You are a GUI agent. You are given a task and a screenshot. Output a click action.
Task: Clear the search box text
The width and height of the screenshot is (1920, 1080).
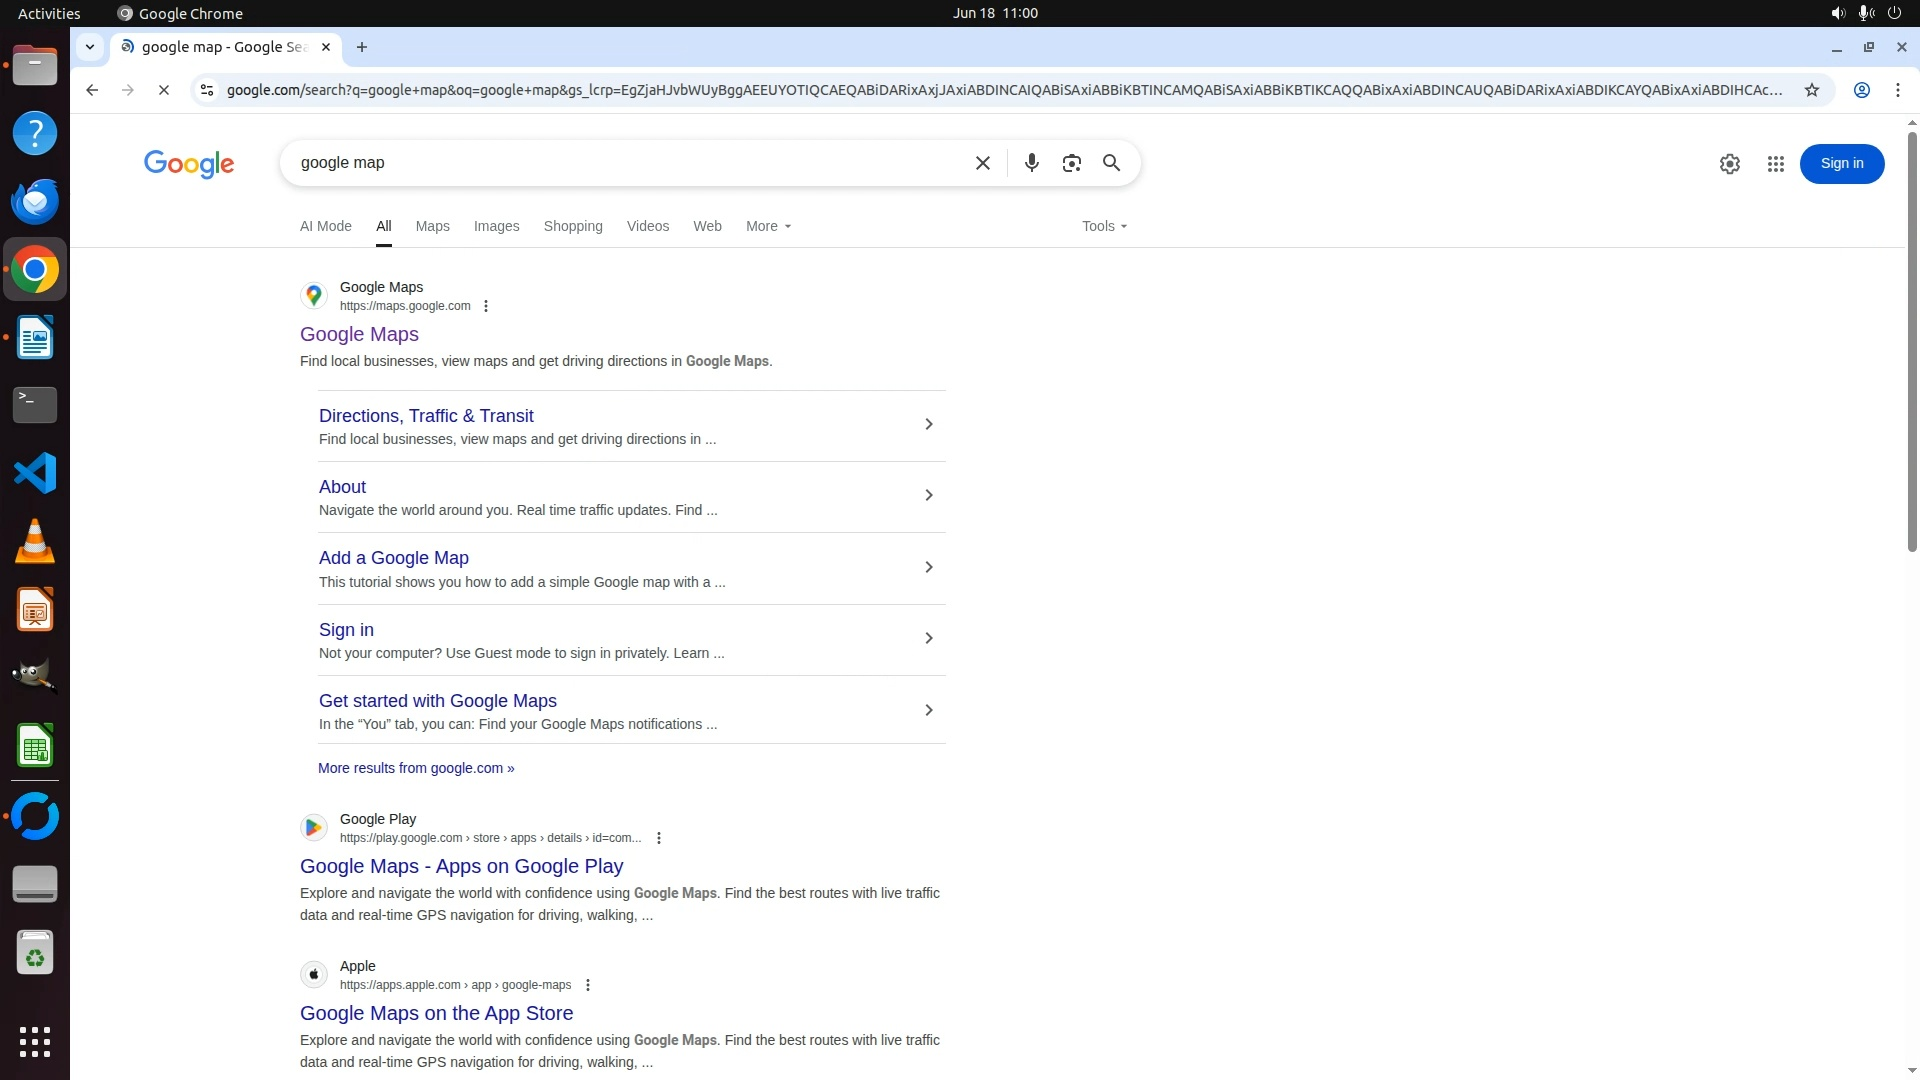982,163
